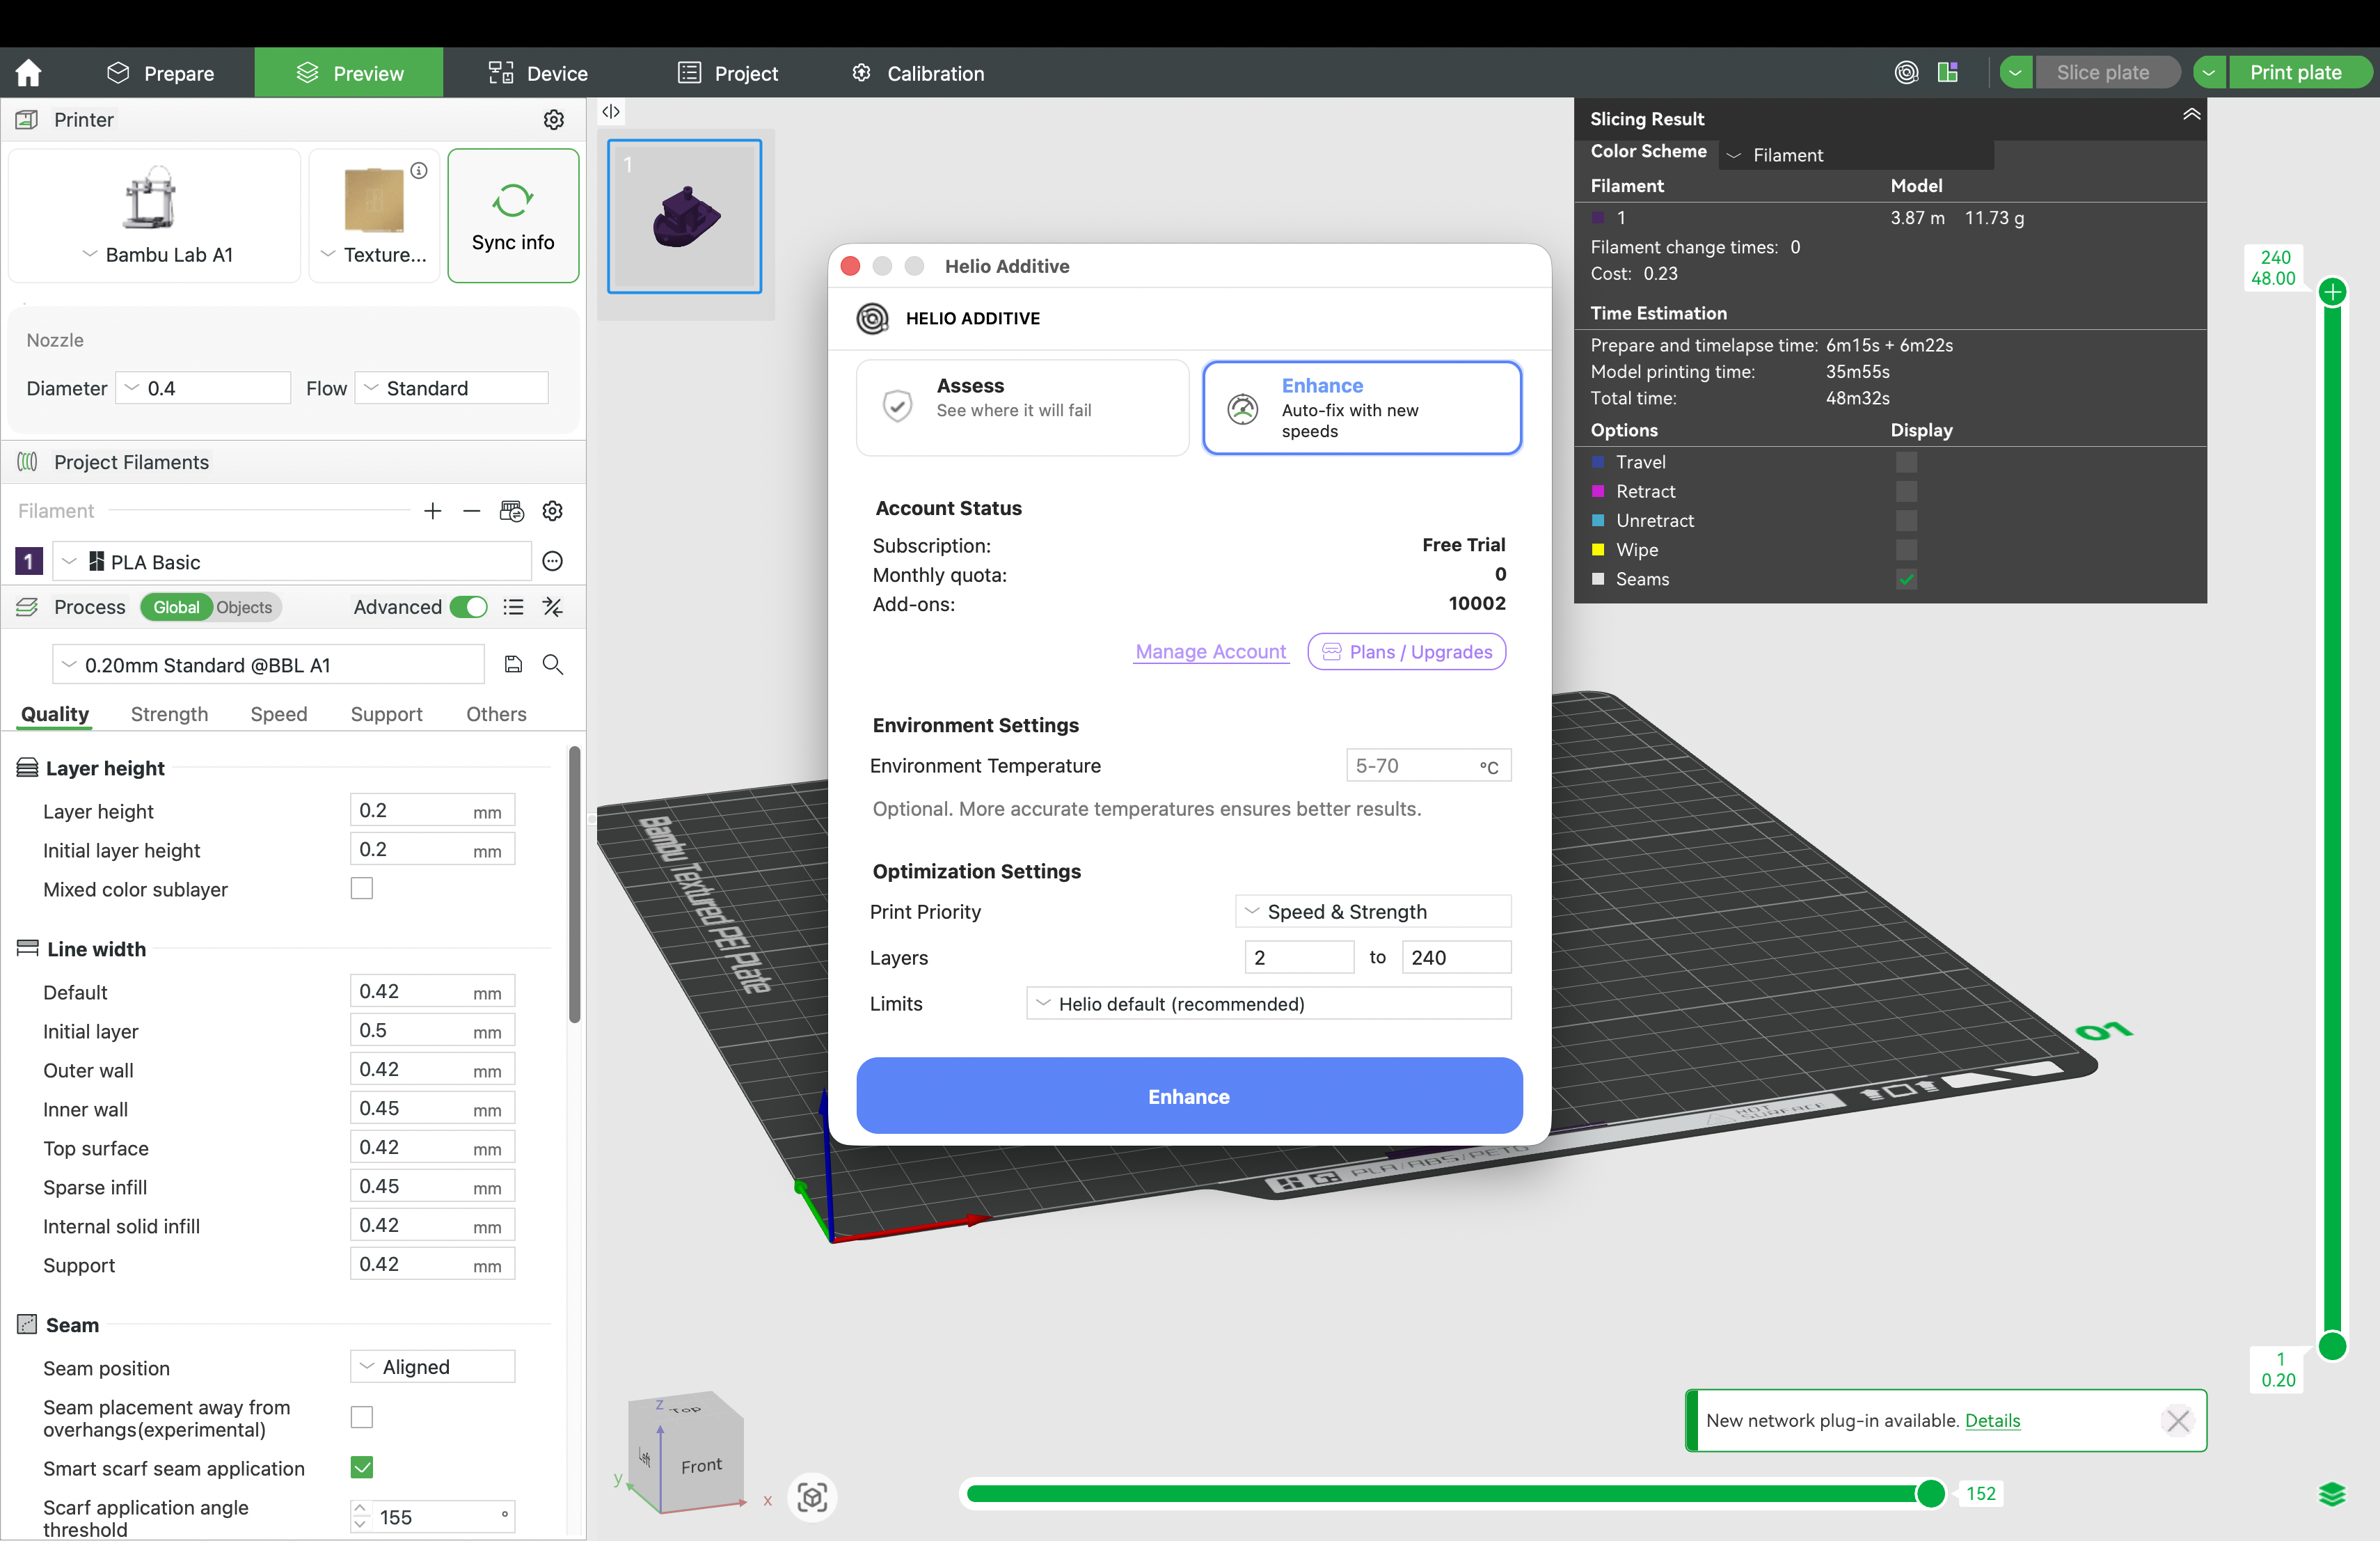Click the fit camera view icon
The image size is (2380, 1541).
[x=812, y=1497]
